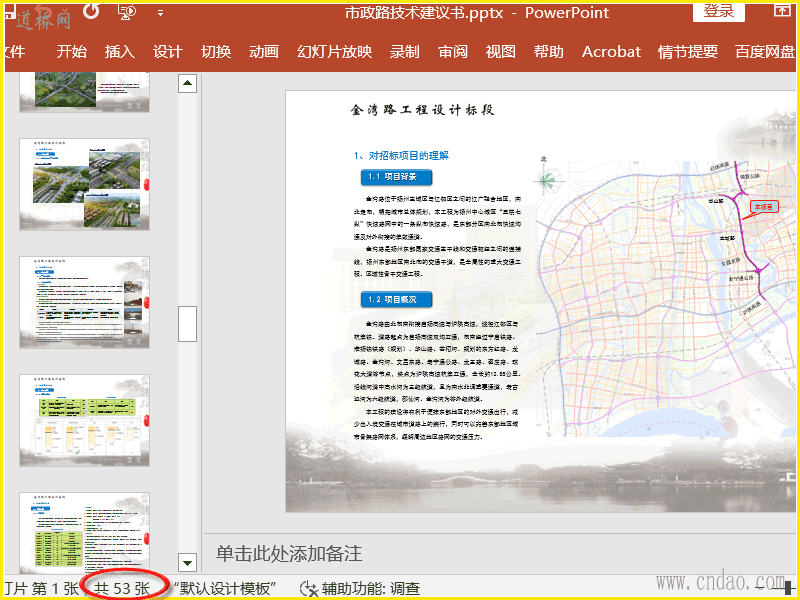
Task: Click the thumbnail pane scrollbar handle
Action: (187, 323)
